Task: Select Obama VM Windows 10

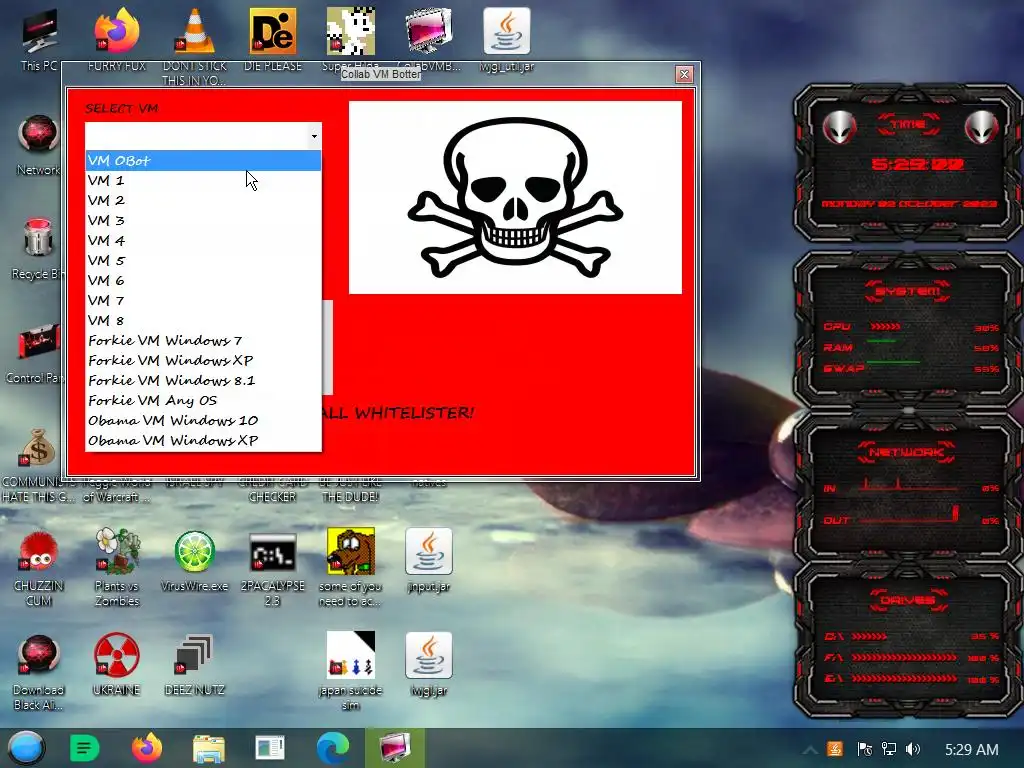Action: [x=203, y=421]
